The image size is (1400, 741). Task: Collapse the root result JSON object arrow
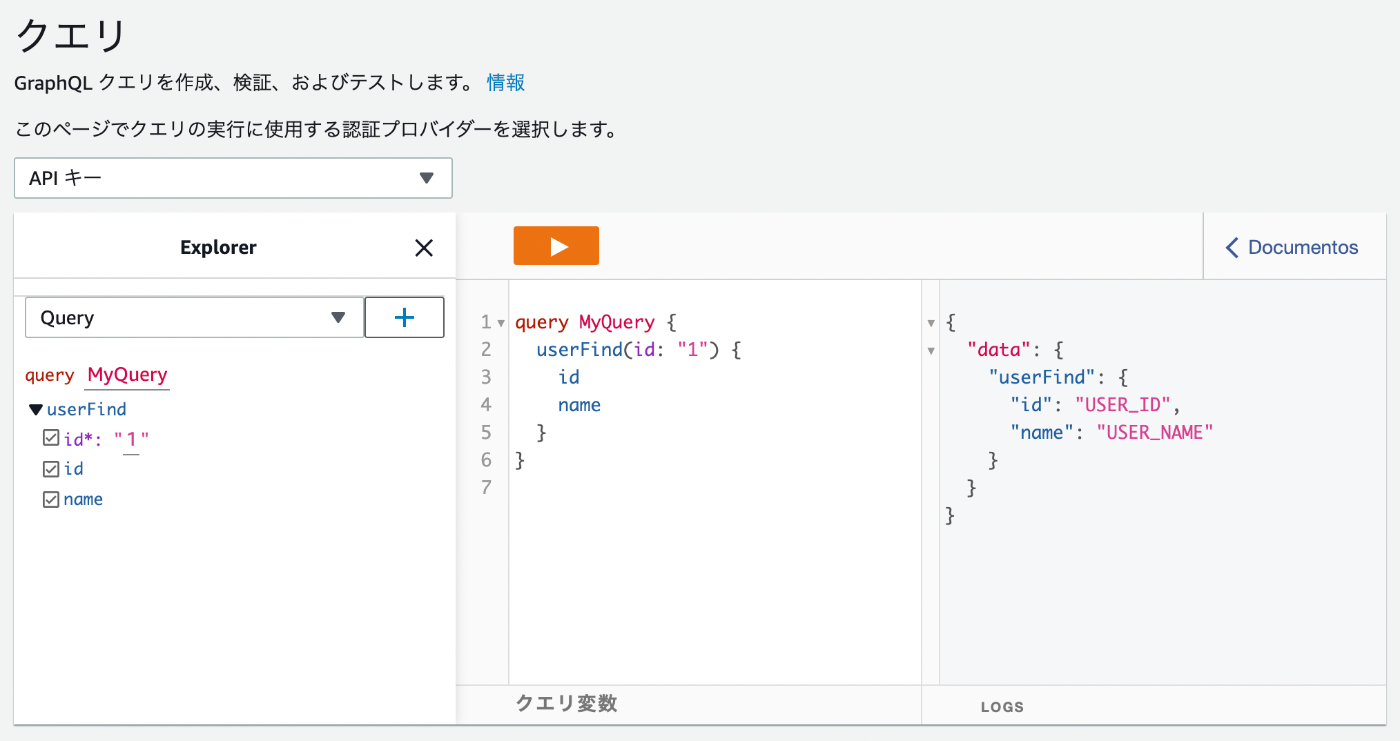click(931, 323)
